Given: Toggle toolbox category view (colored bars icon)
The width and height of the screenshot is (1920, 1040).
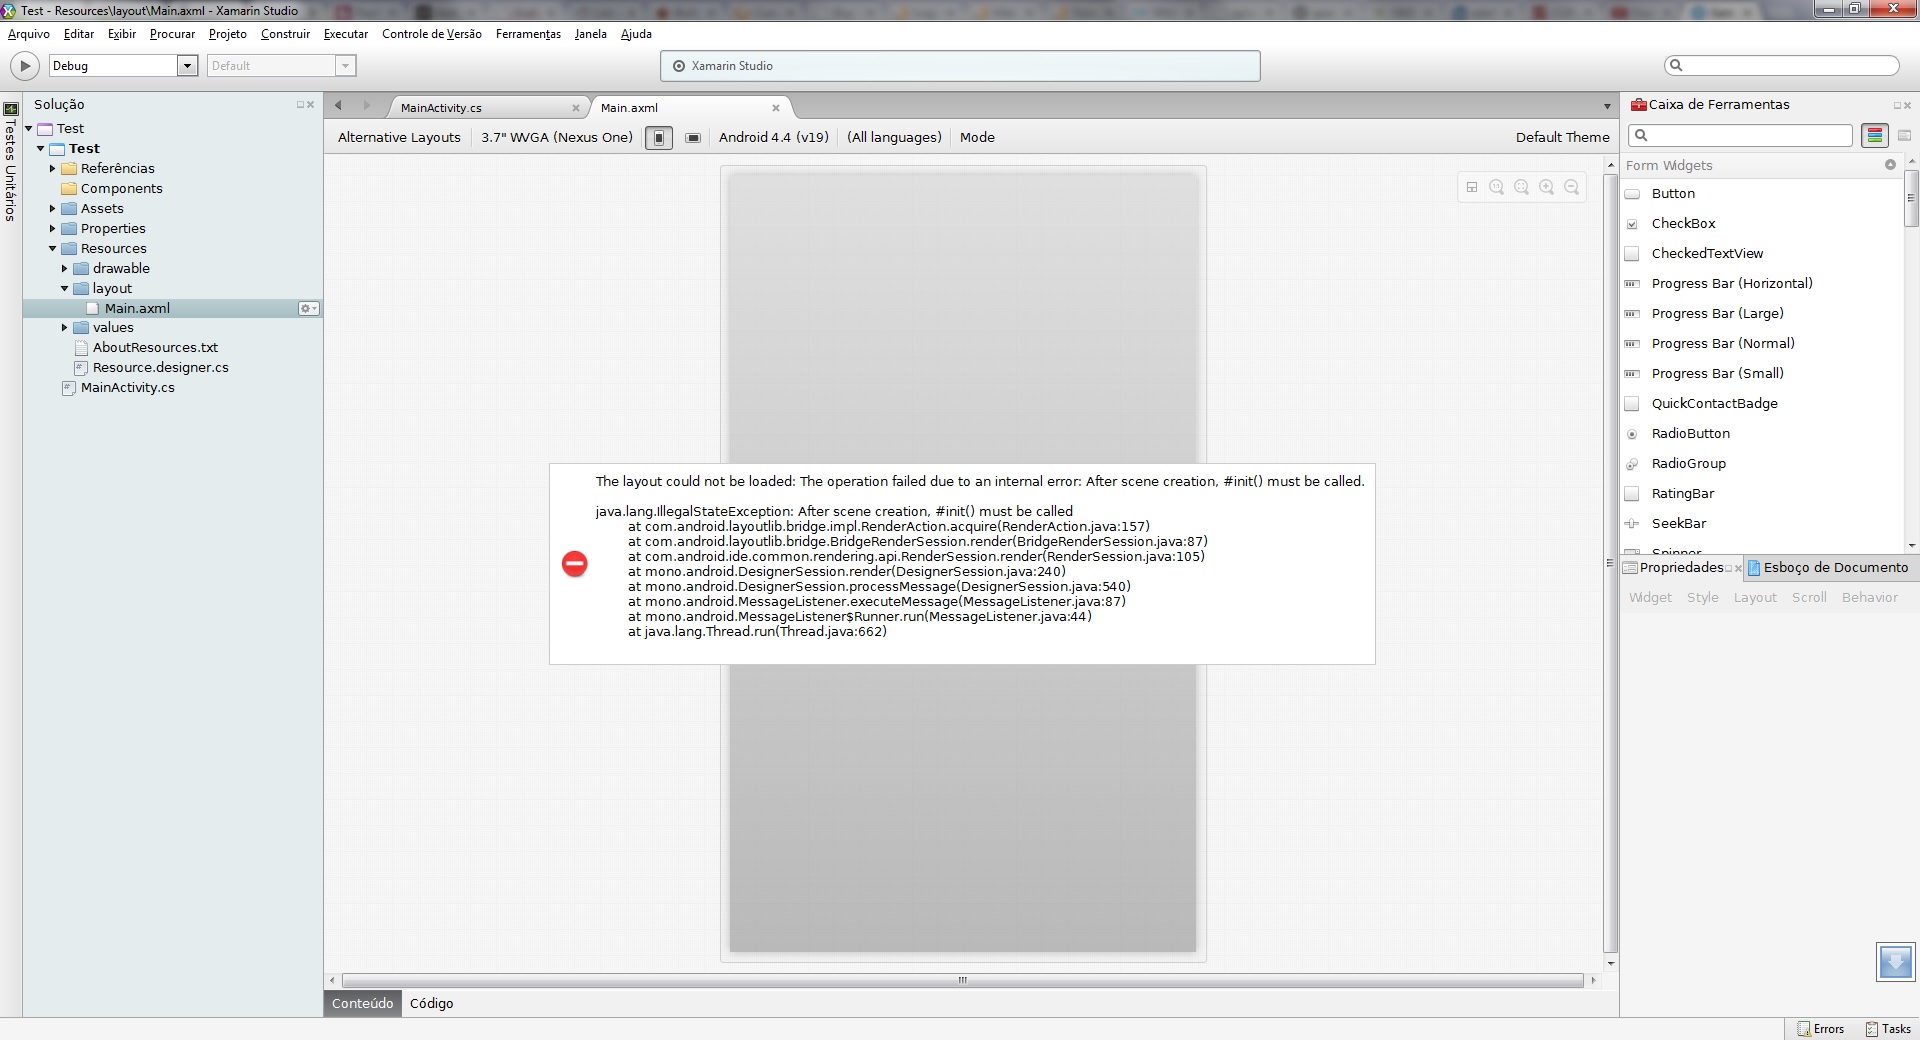Looking at the screenshot, I should click(x=1875, y=136).
